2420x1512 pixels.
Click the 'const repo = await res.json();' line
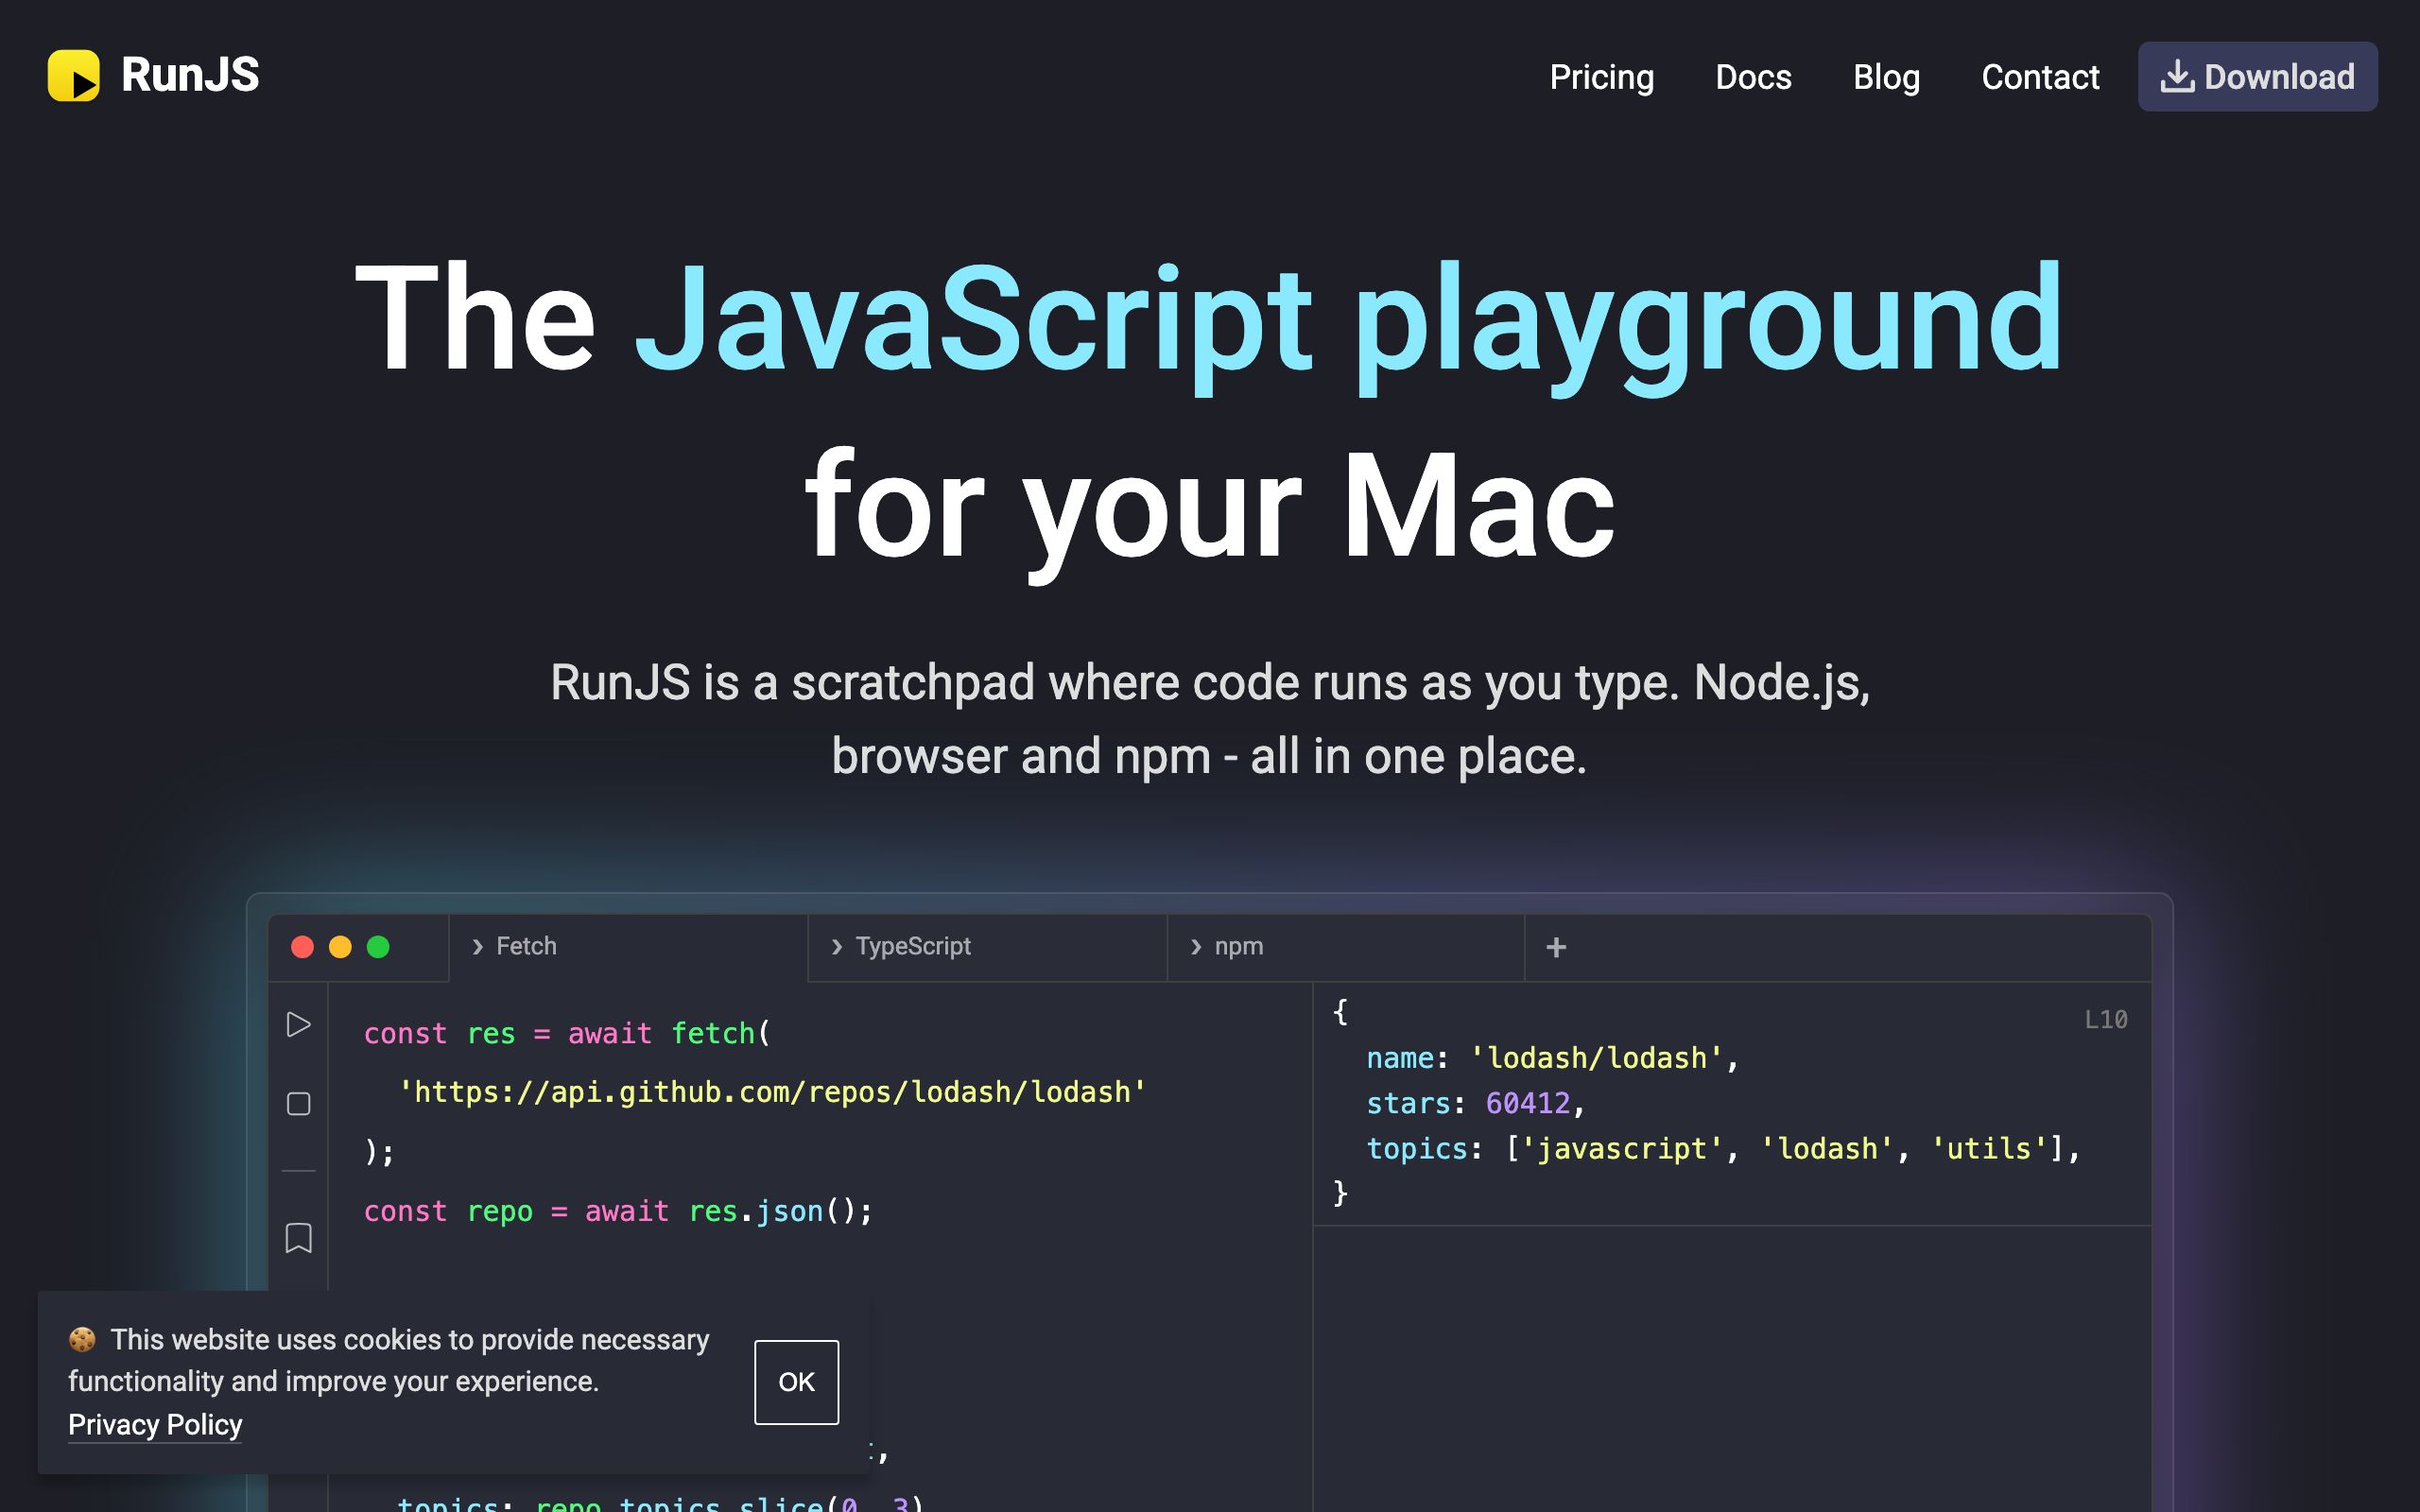[618, 1211]
